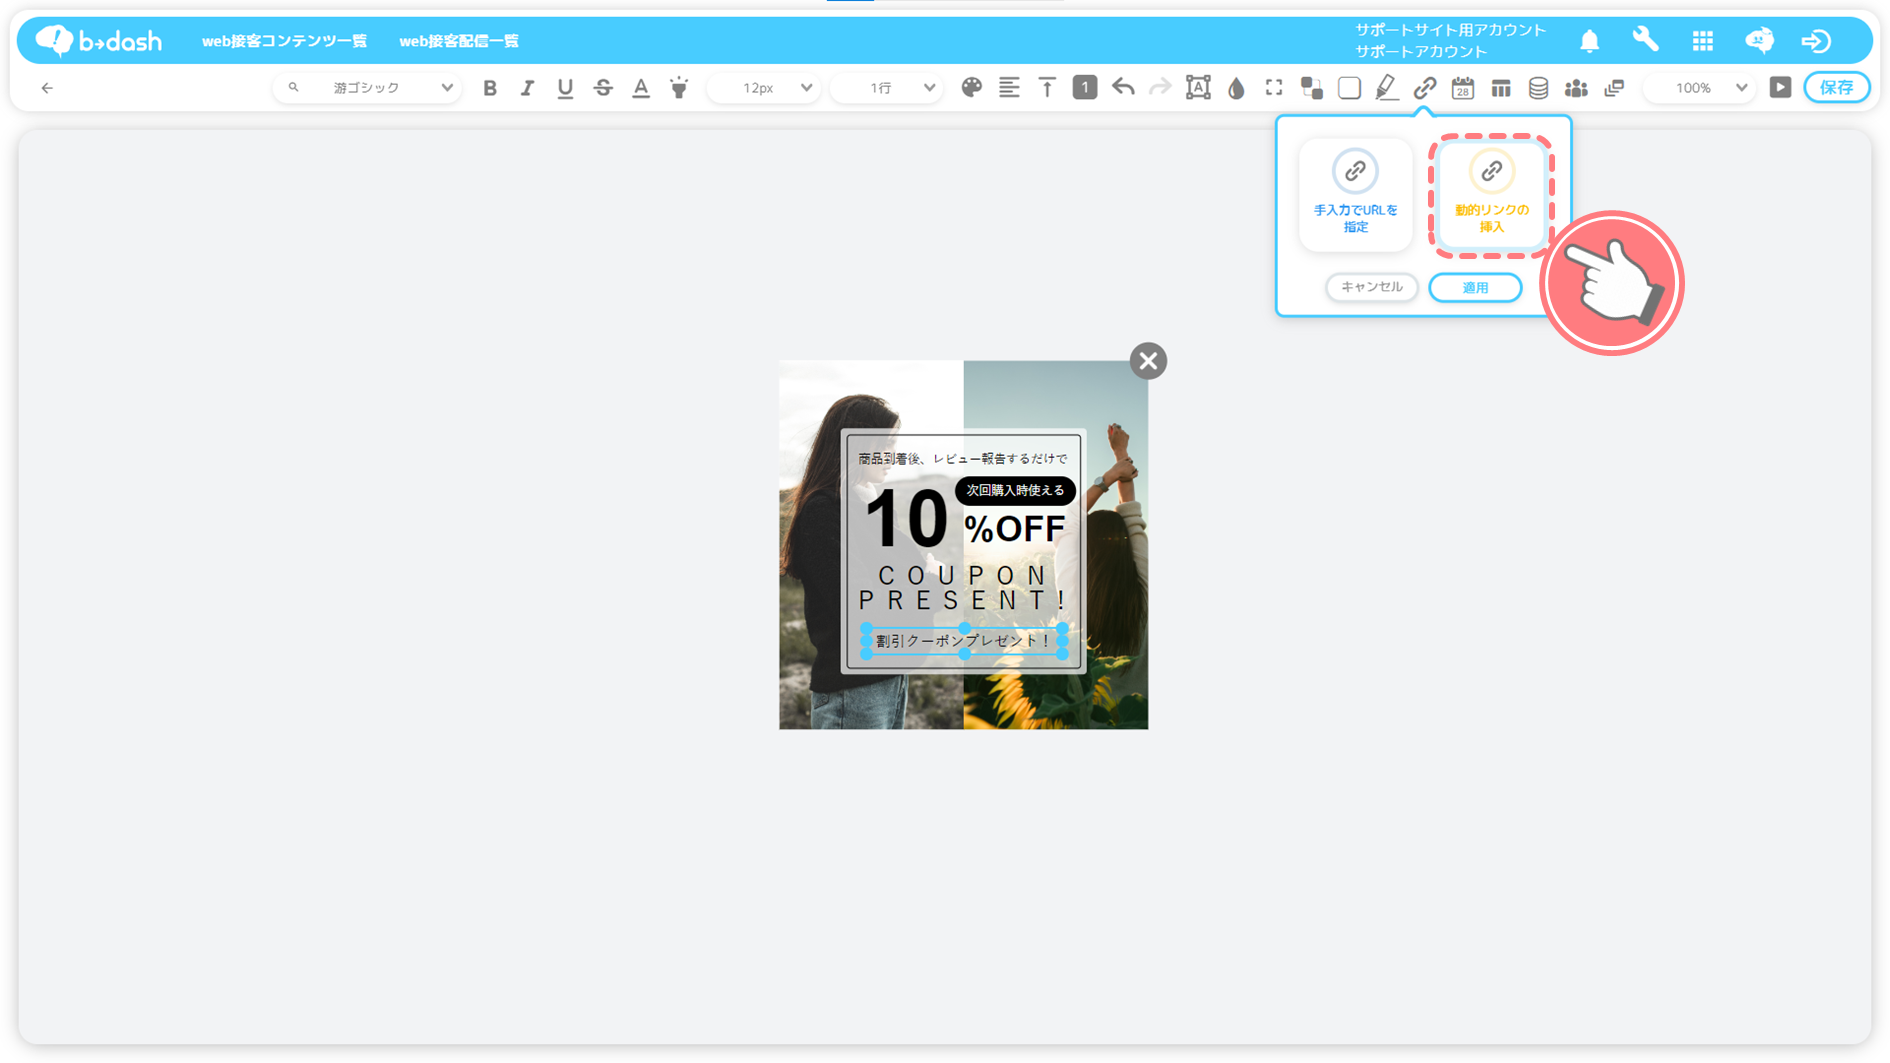Open the calendar schedule icon
Image resolution: width=1890 pixels, height=1063 pixels.
coord(1463,88)
